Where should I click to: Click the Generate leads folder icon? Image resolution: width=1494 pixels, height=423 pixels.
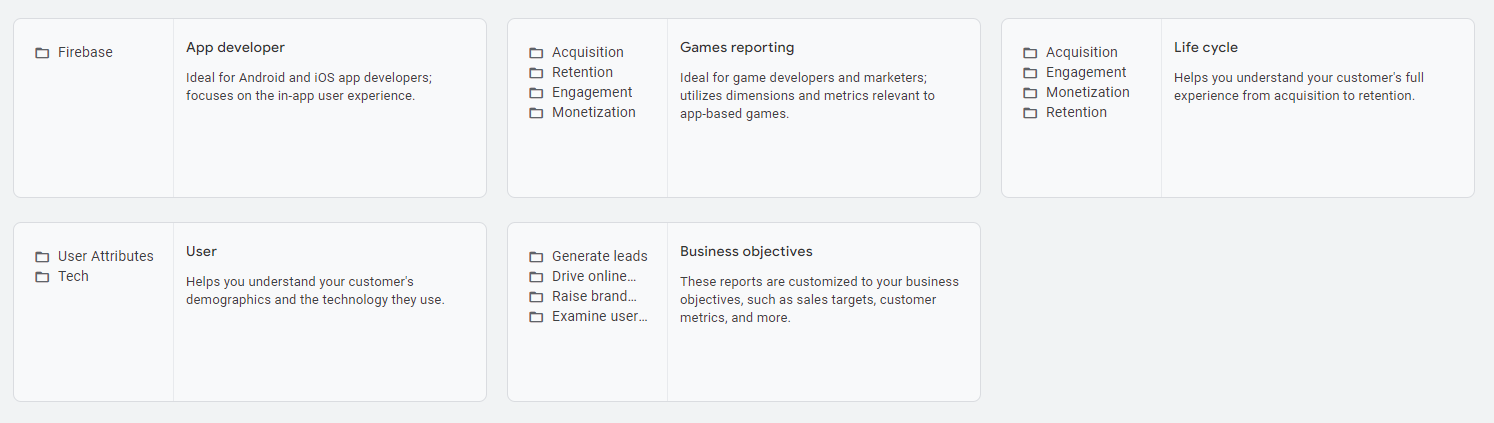tap(536, 257)
